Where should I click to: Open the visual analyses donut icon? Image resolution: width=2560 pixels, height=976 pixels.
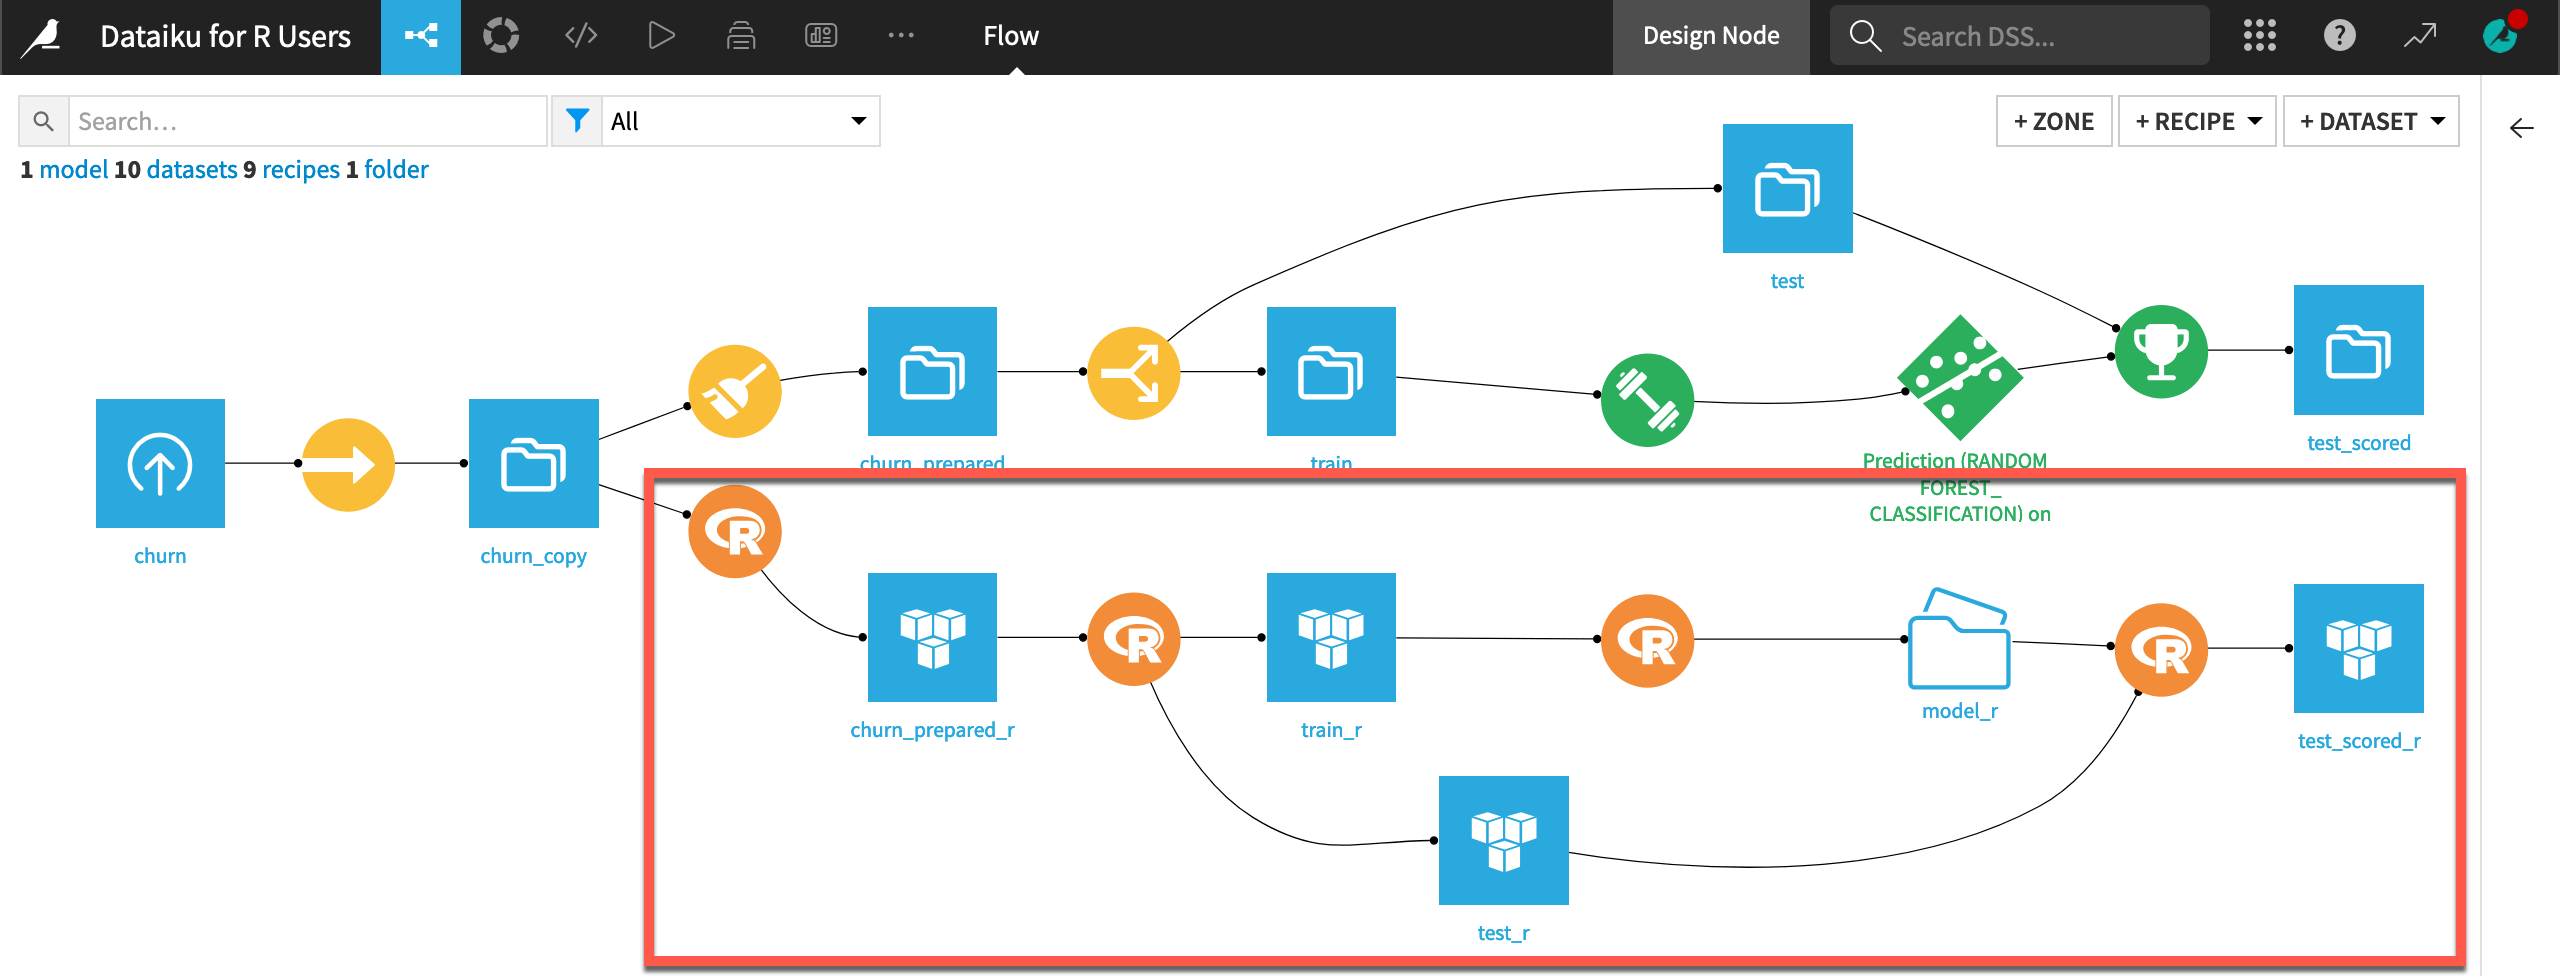(x=501, y=35)
